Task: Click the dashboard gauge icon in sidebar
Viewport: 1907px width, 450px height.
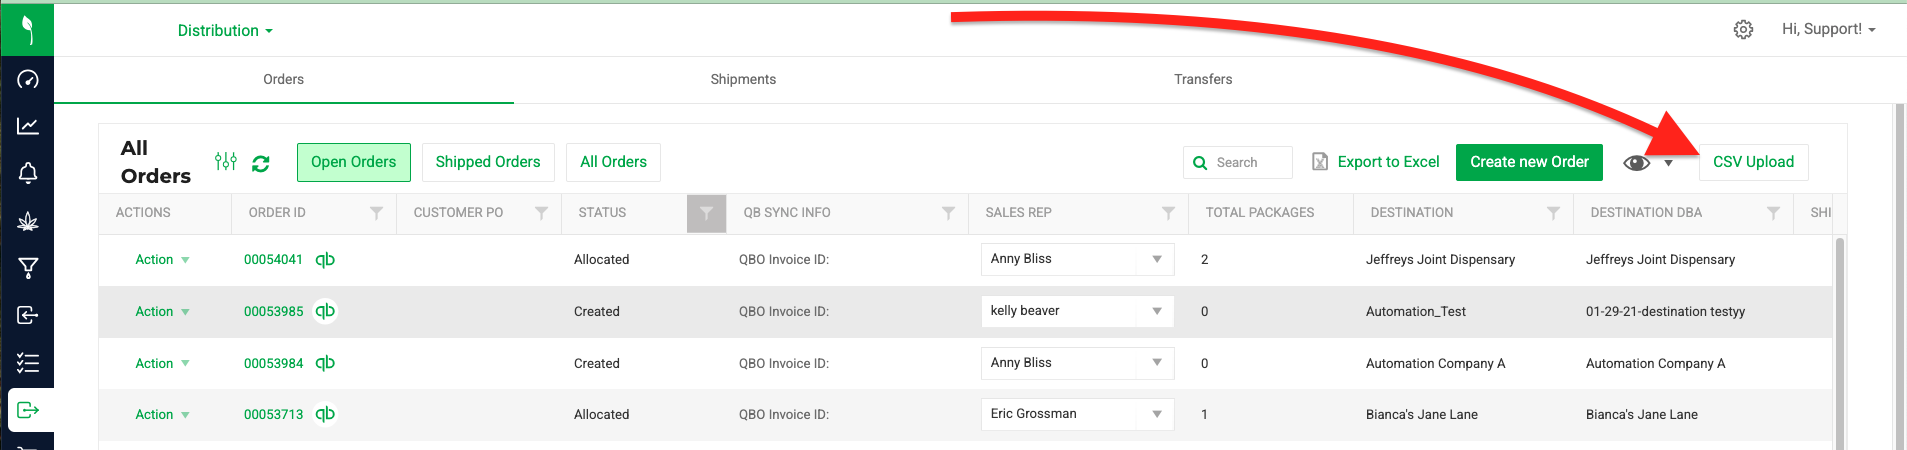Action: click(x=28, y=79)
